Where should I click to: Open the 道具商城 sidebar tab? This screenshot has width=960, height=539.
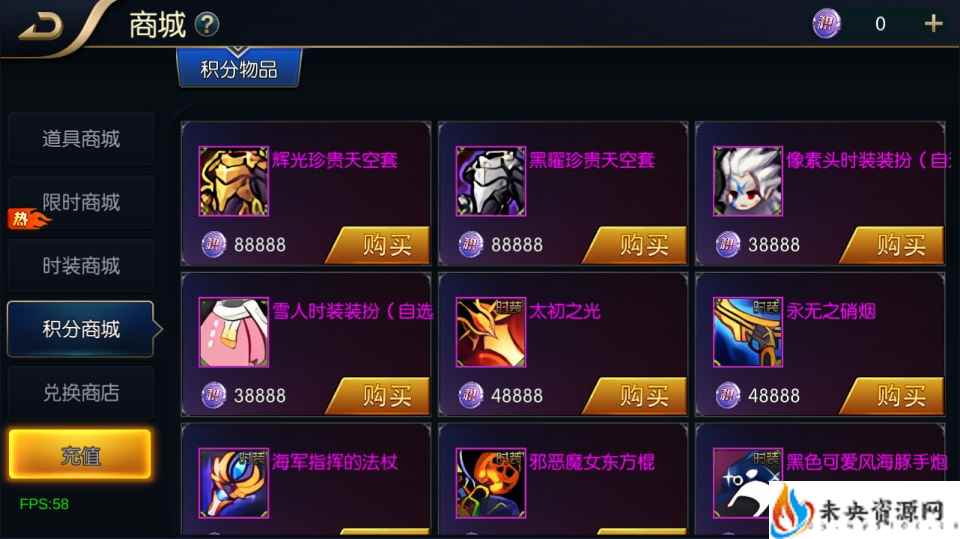[x=81, y=139]
